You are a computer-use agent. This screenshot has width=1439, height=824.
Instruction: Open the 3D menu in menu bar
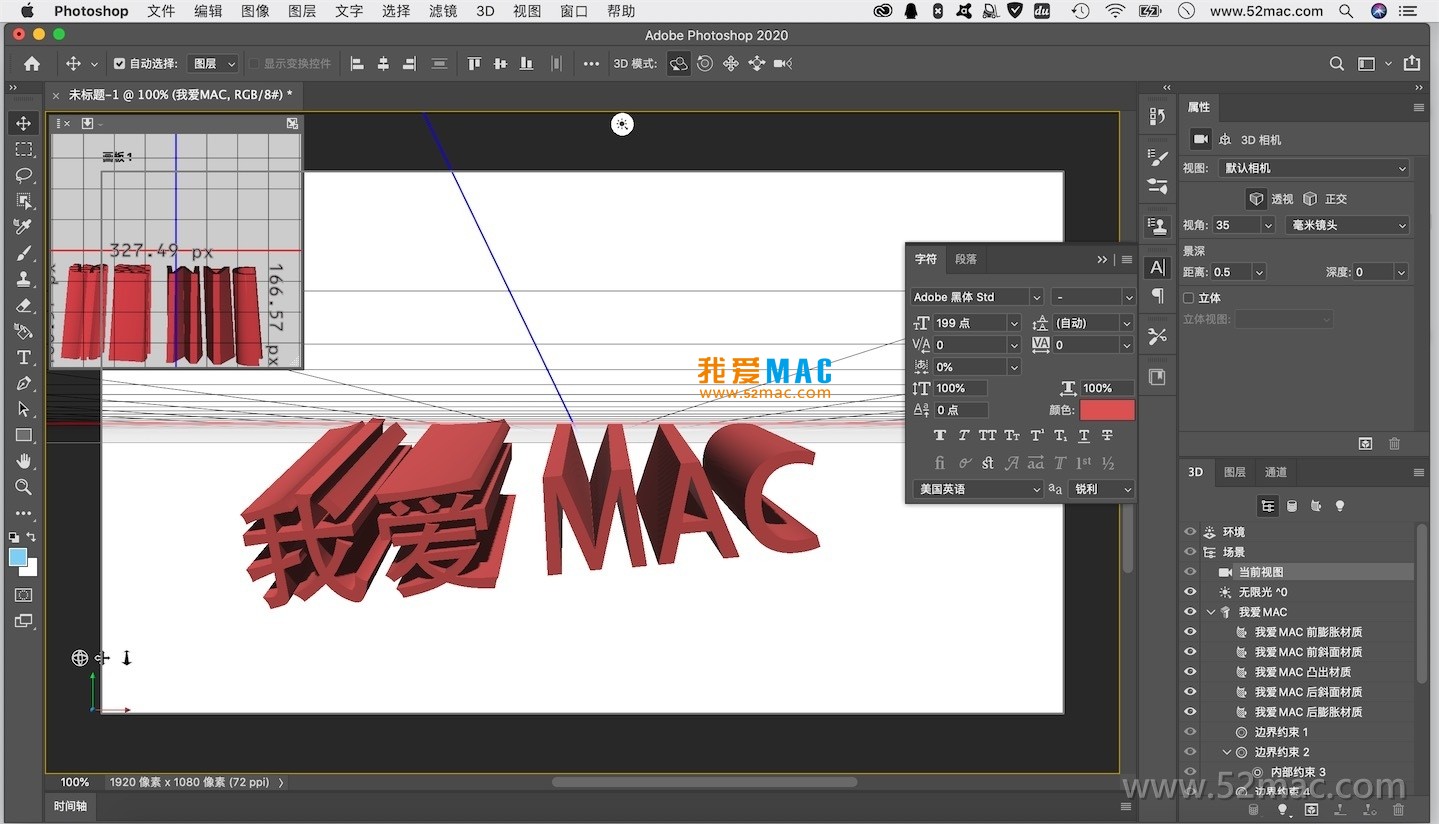tap(485, 11)
